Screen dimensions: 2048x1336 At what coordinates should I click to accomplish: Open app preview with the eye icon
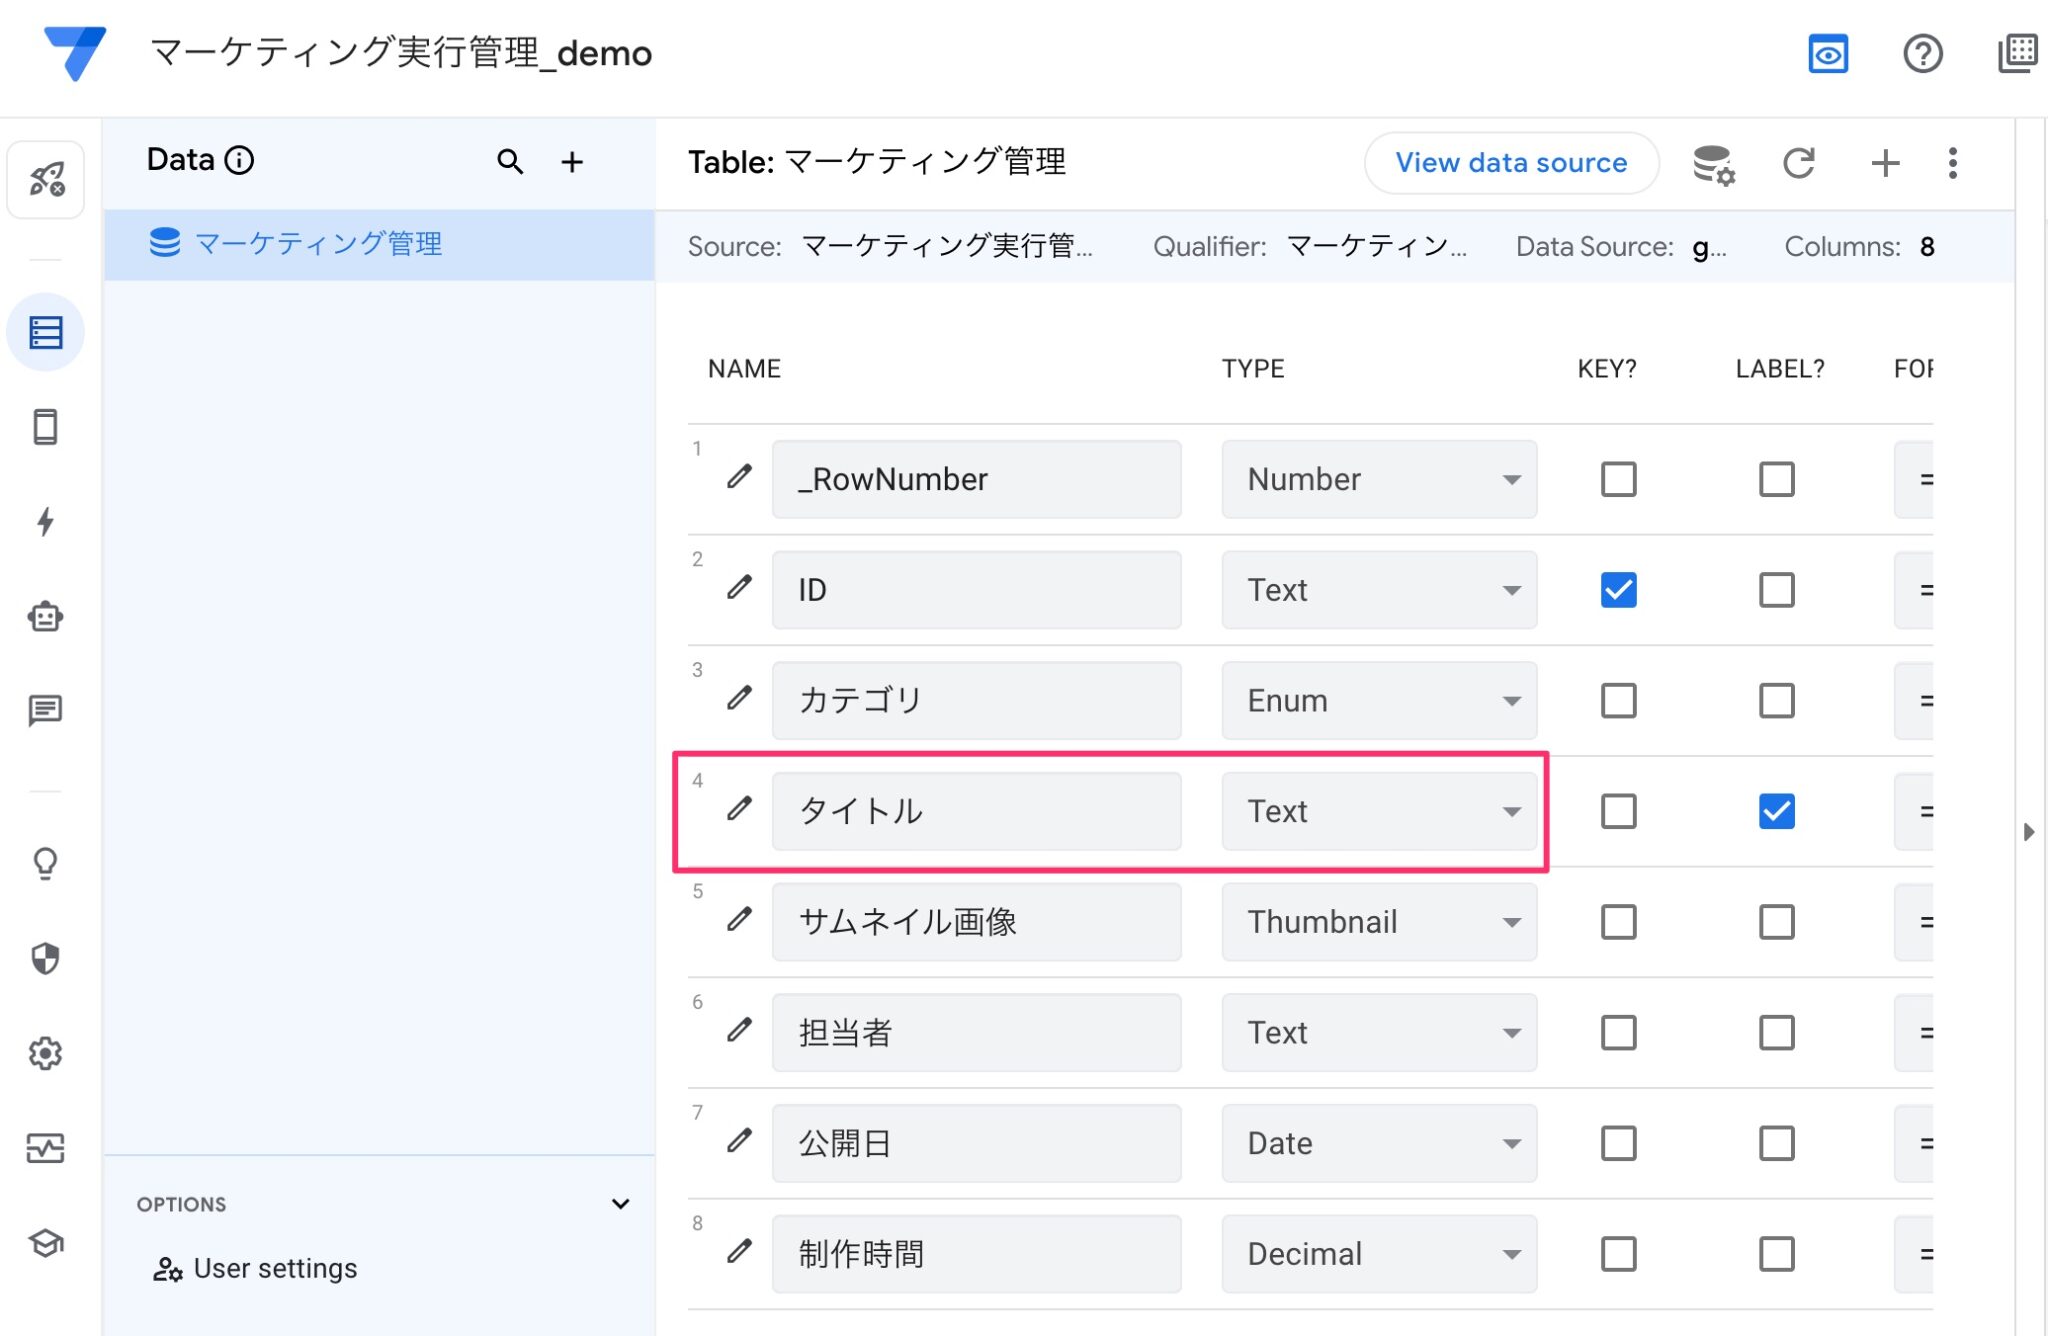1828,55
